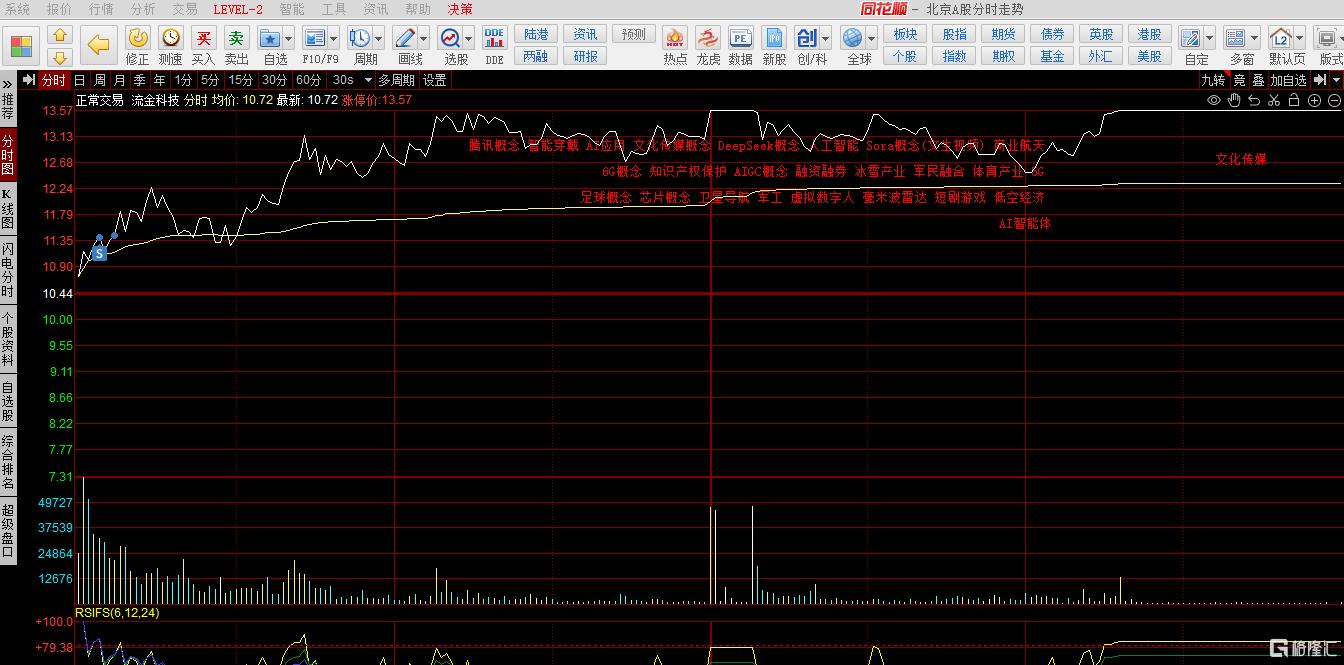
Task: Toggle the eye visibility icon above chart
Action: (1214, 100)
